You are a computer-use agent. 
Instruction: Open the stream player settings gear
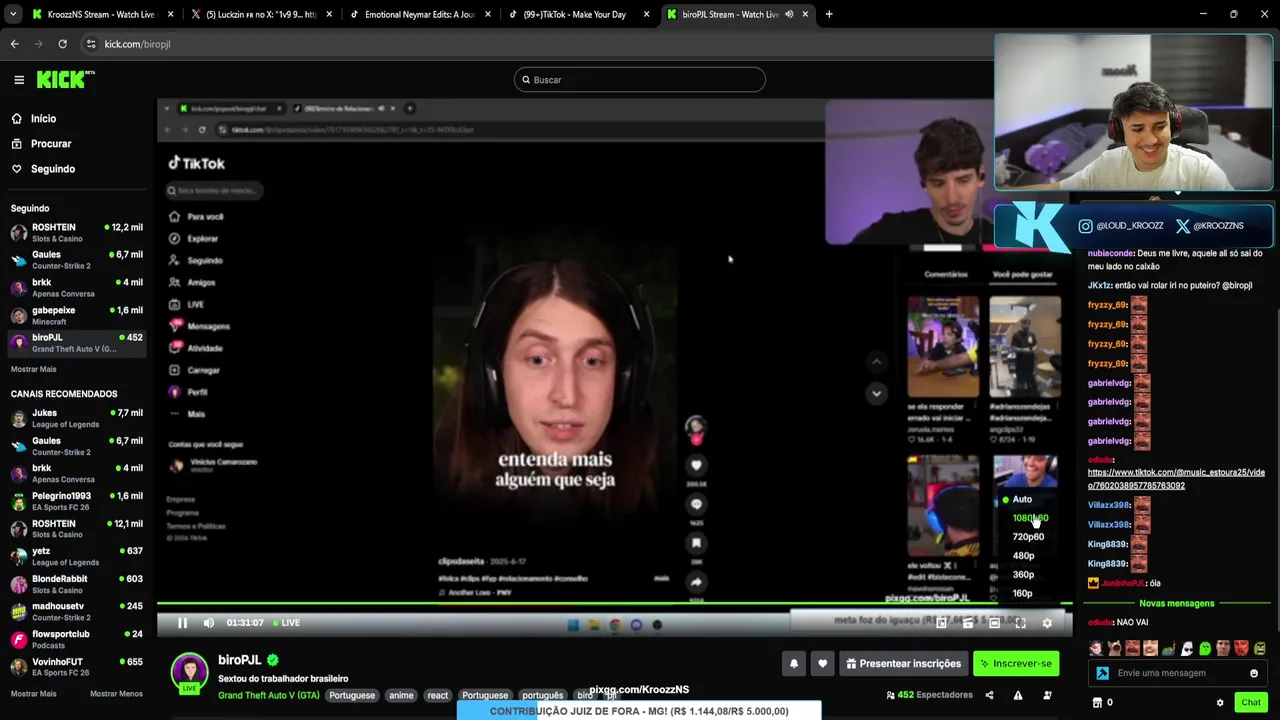click(1047, 623)
